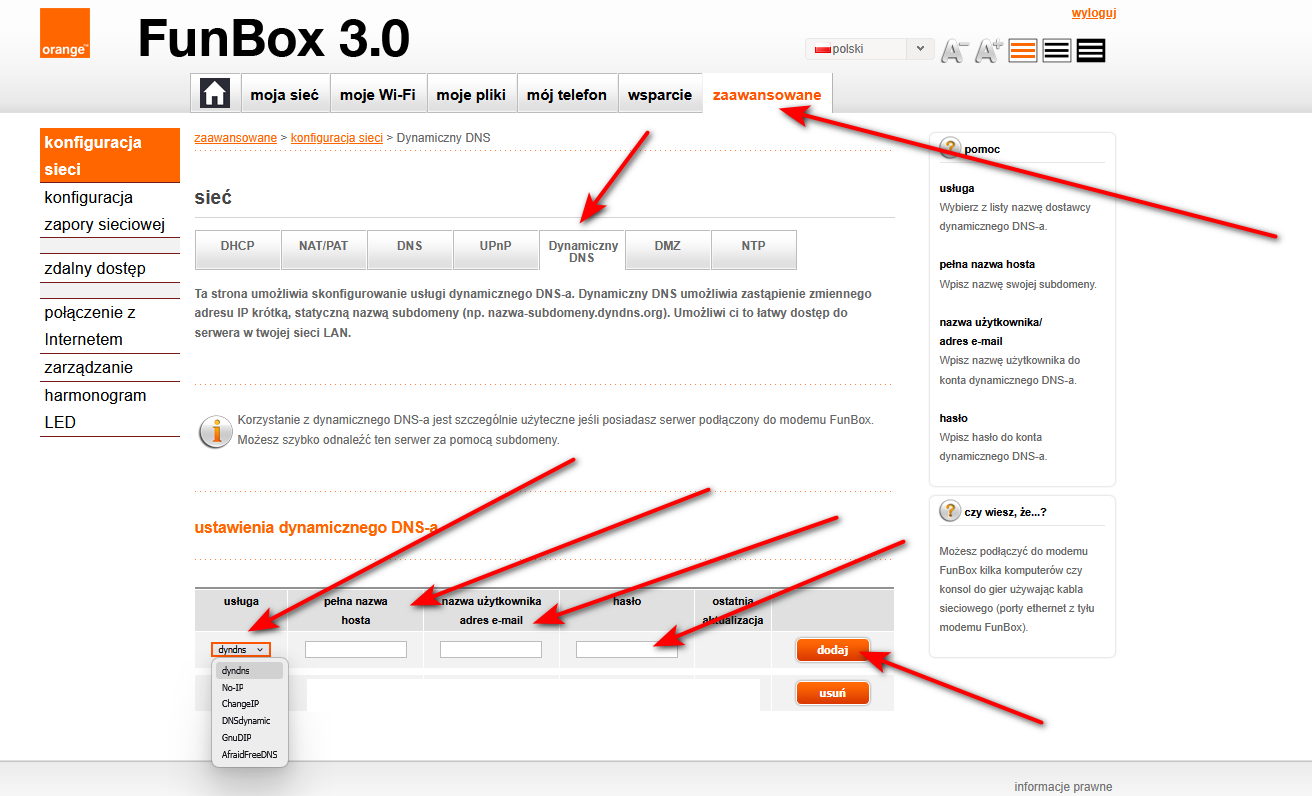Focus the pełna nazwa hosta input field
This screenshot has height=796, width=1312.
pos(356,650)
